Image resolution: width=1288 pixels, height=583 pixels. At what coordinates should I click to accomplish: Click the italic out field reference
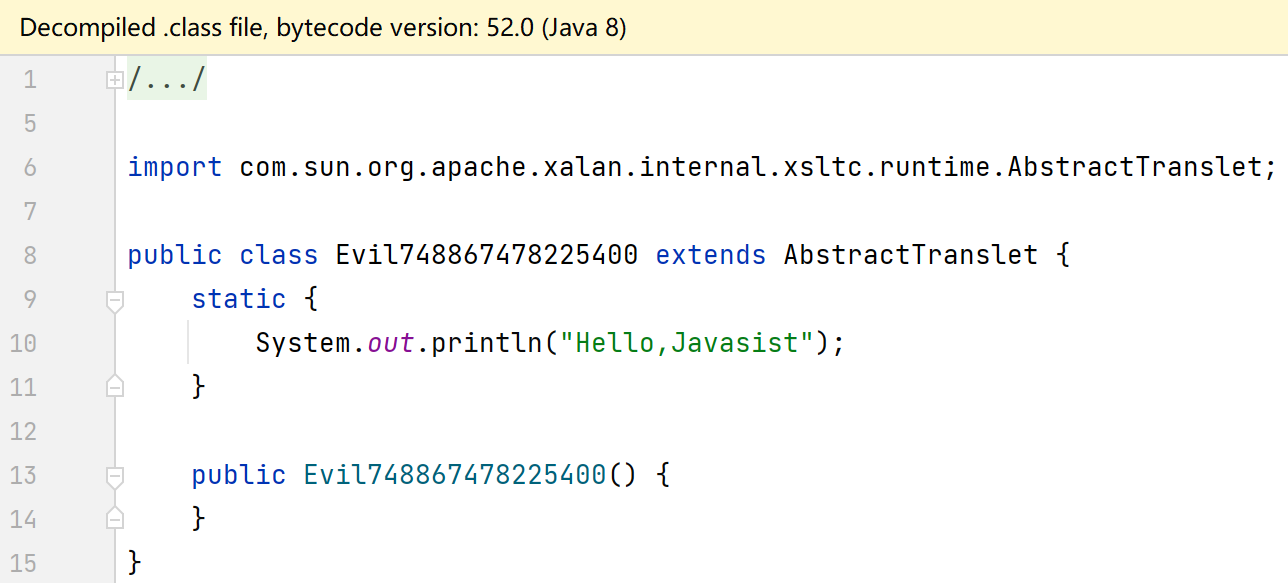391,343
